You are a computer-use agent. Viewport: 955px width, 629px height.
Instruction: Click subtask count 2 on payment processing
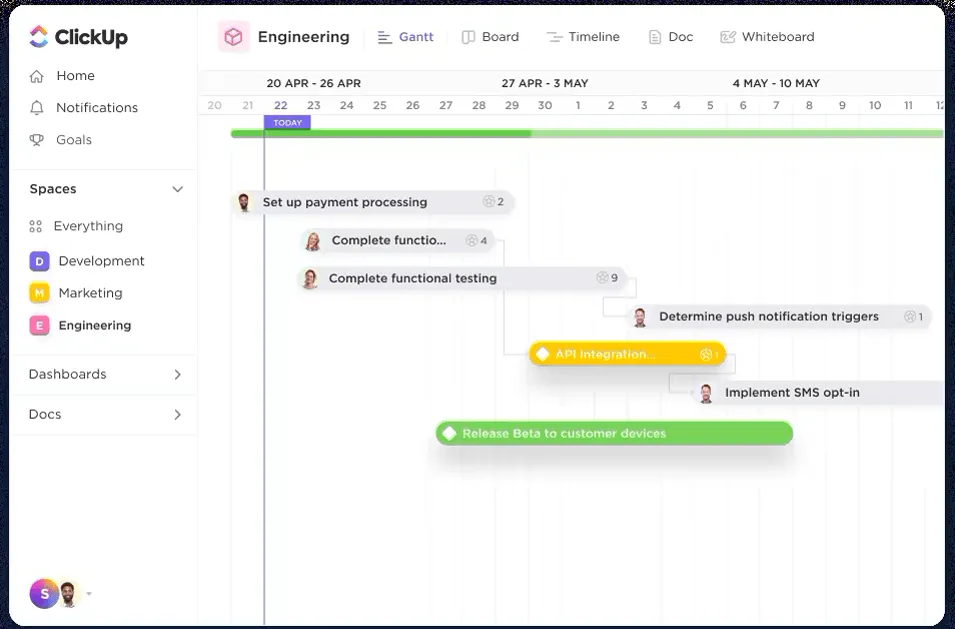(x=494, y=202)
